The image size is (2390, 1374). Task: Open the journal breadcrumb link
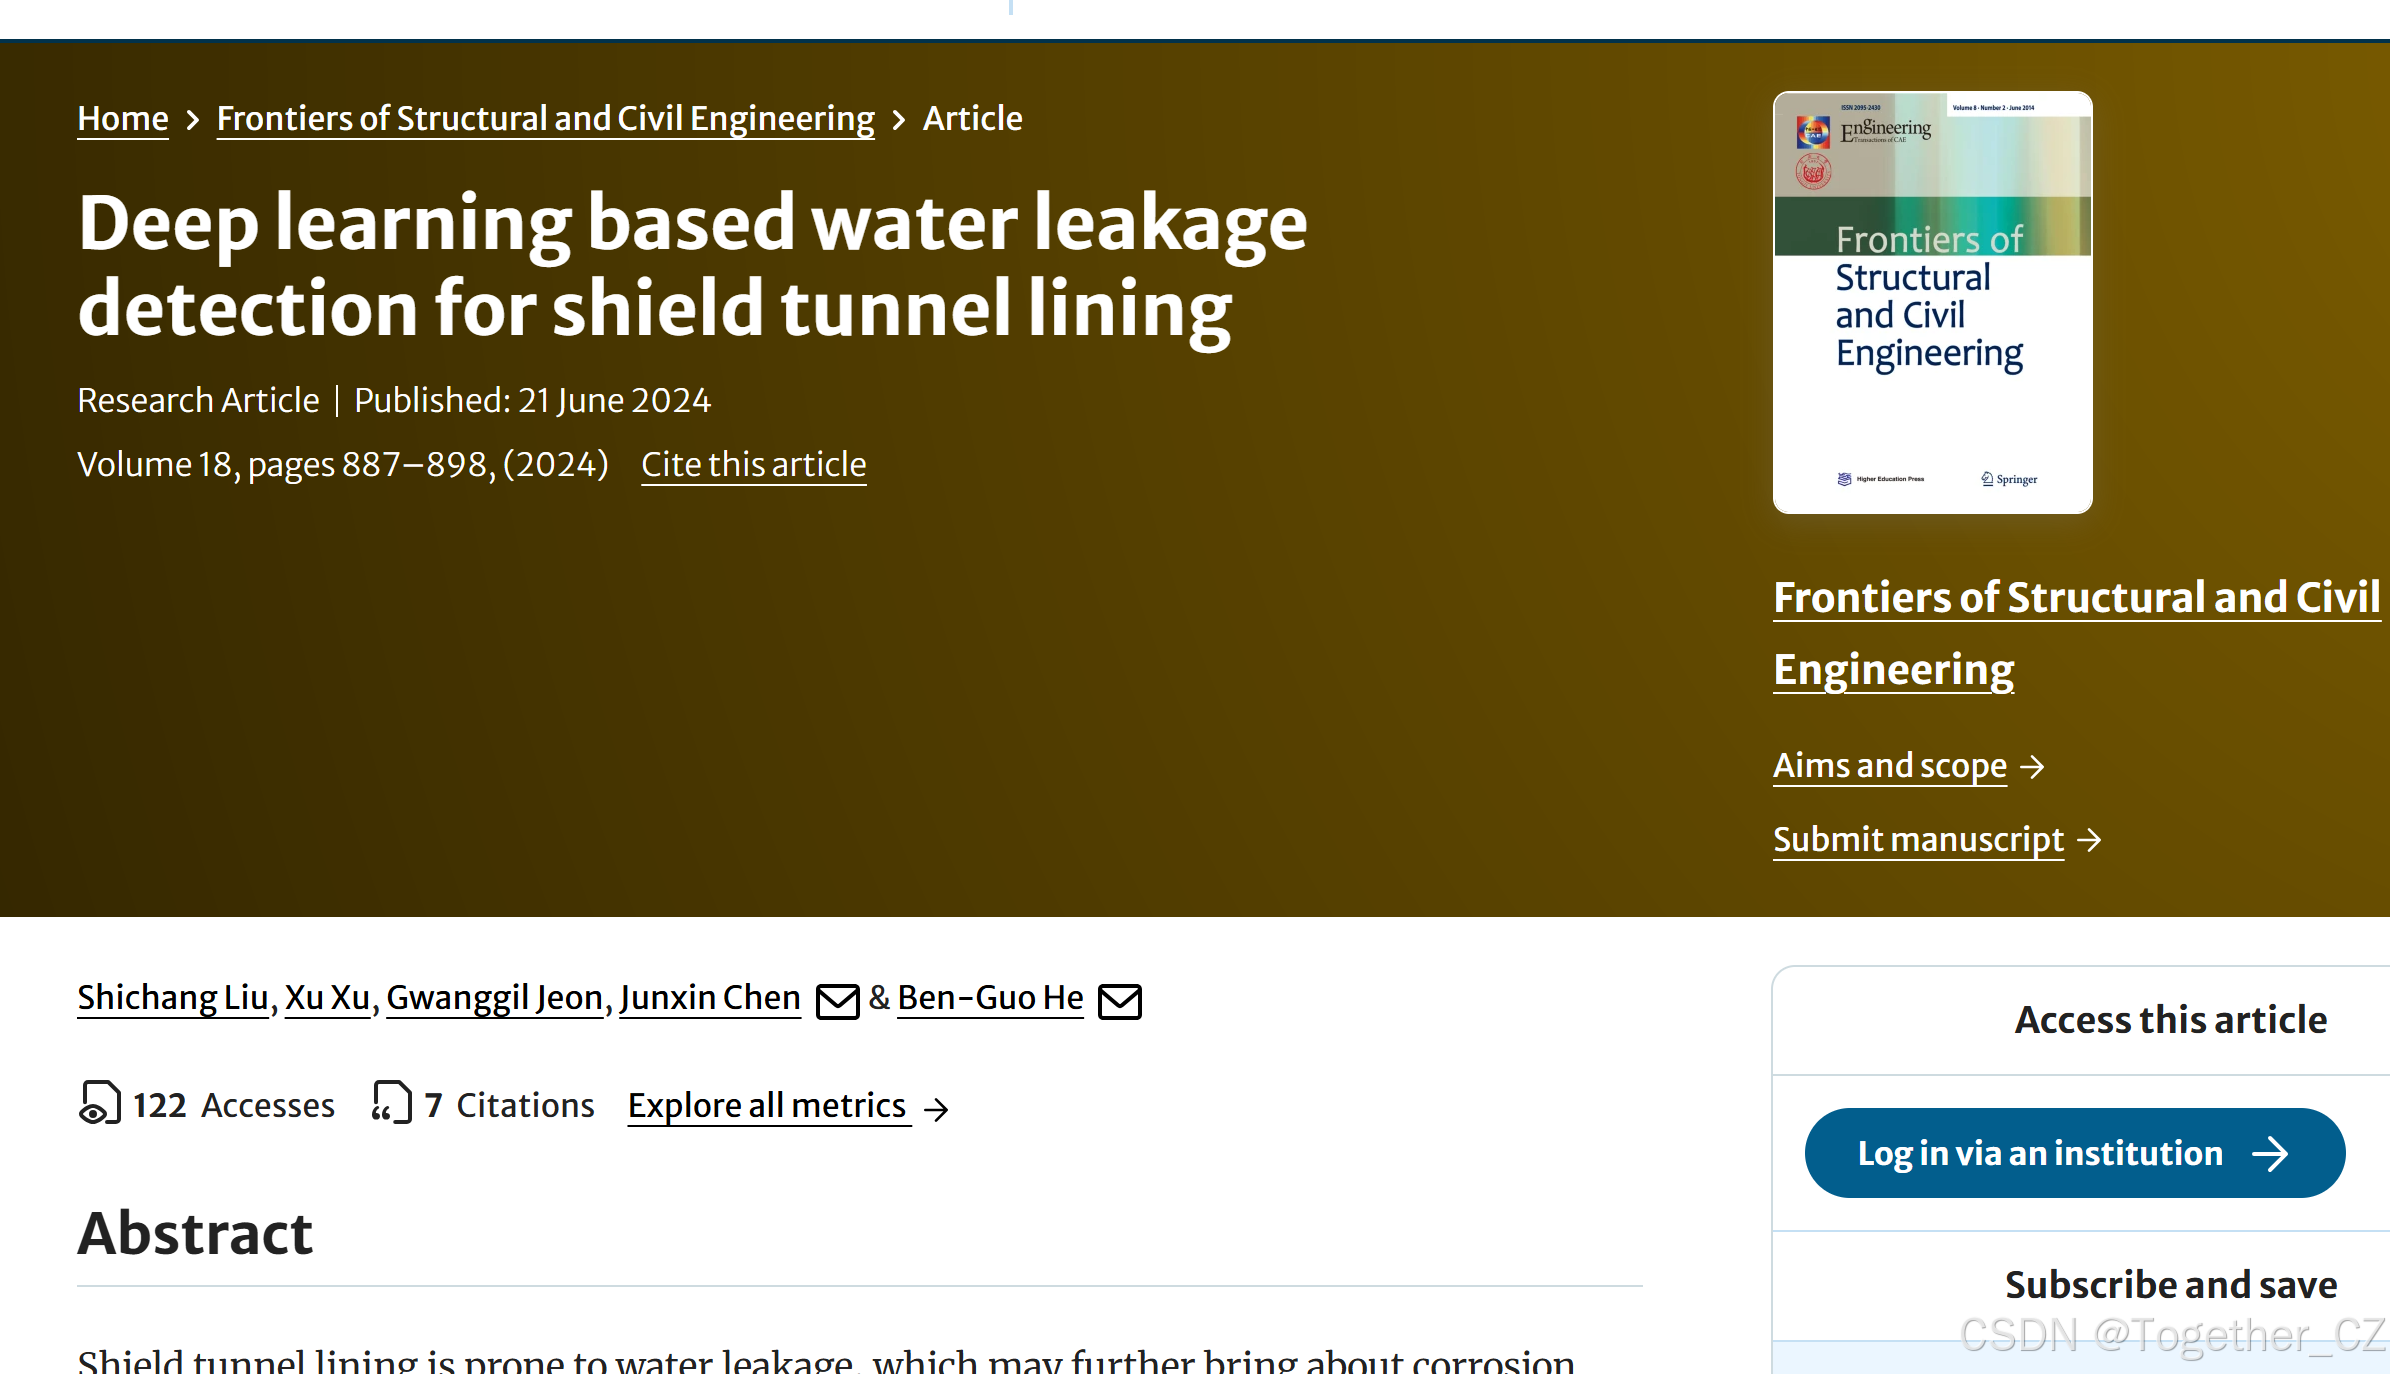pyautogui.click(x=545, y=118)
